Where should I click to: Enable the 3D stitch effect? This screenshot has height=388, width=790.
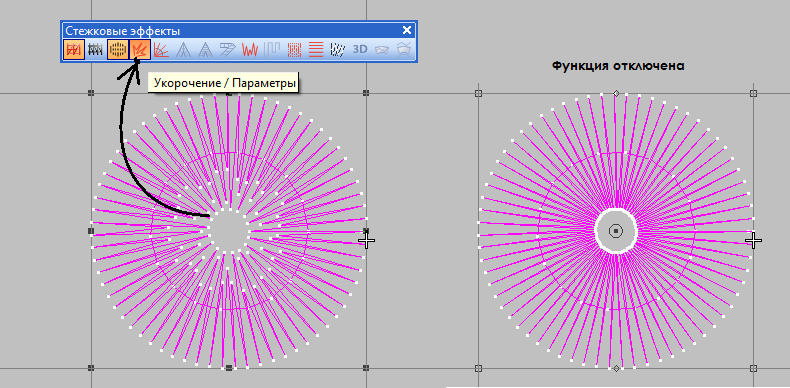coord(360,49)
